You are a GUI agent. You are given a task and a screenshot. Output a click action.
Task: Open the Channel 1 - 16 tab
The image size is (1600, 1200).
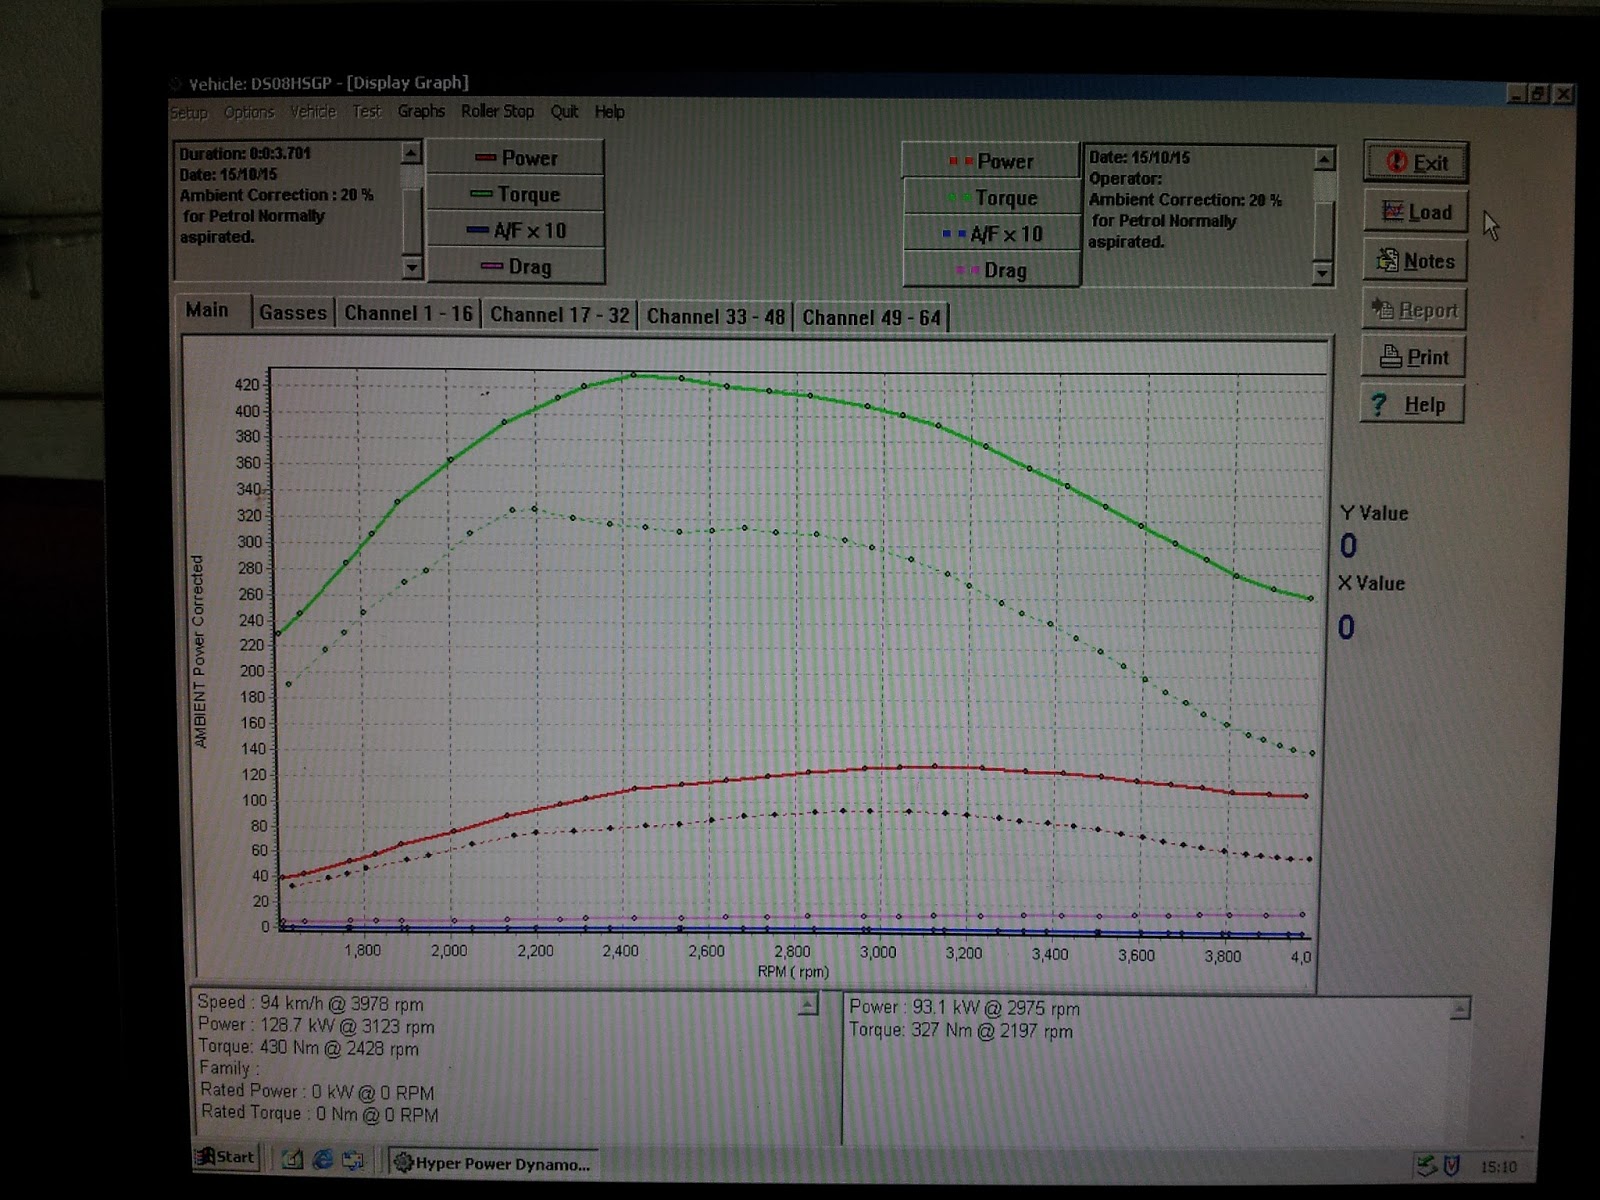coord(408,314)
